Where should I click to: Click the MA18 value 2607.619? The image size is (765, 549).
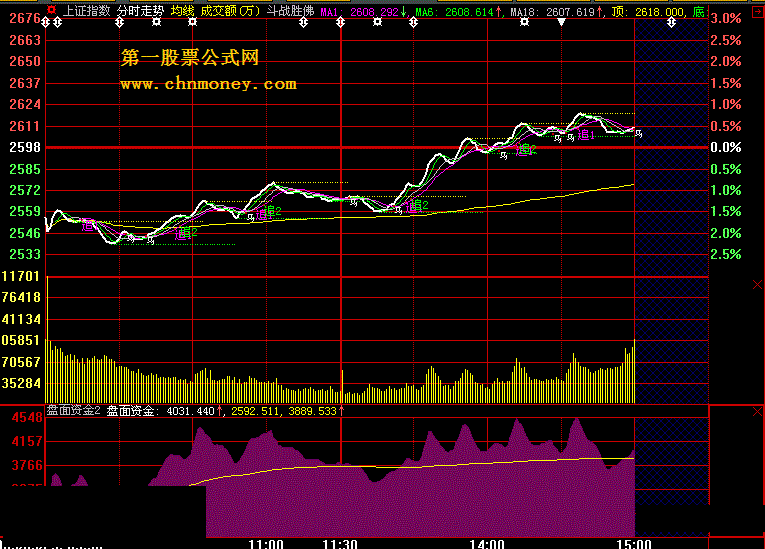click(570, 12)
